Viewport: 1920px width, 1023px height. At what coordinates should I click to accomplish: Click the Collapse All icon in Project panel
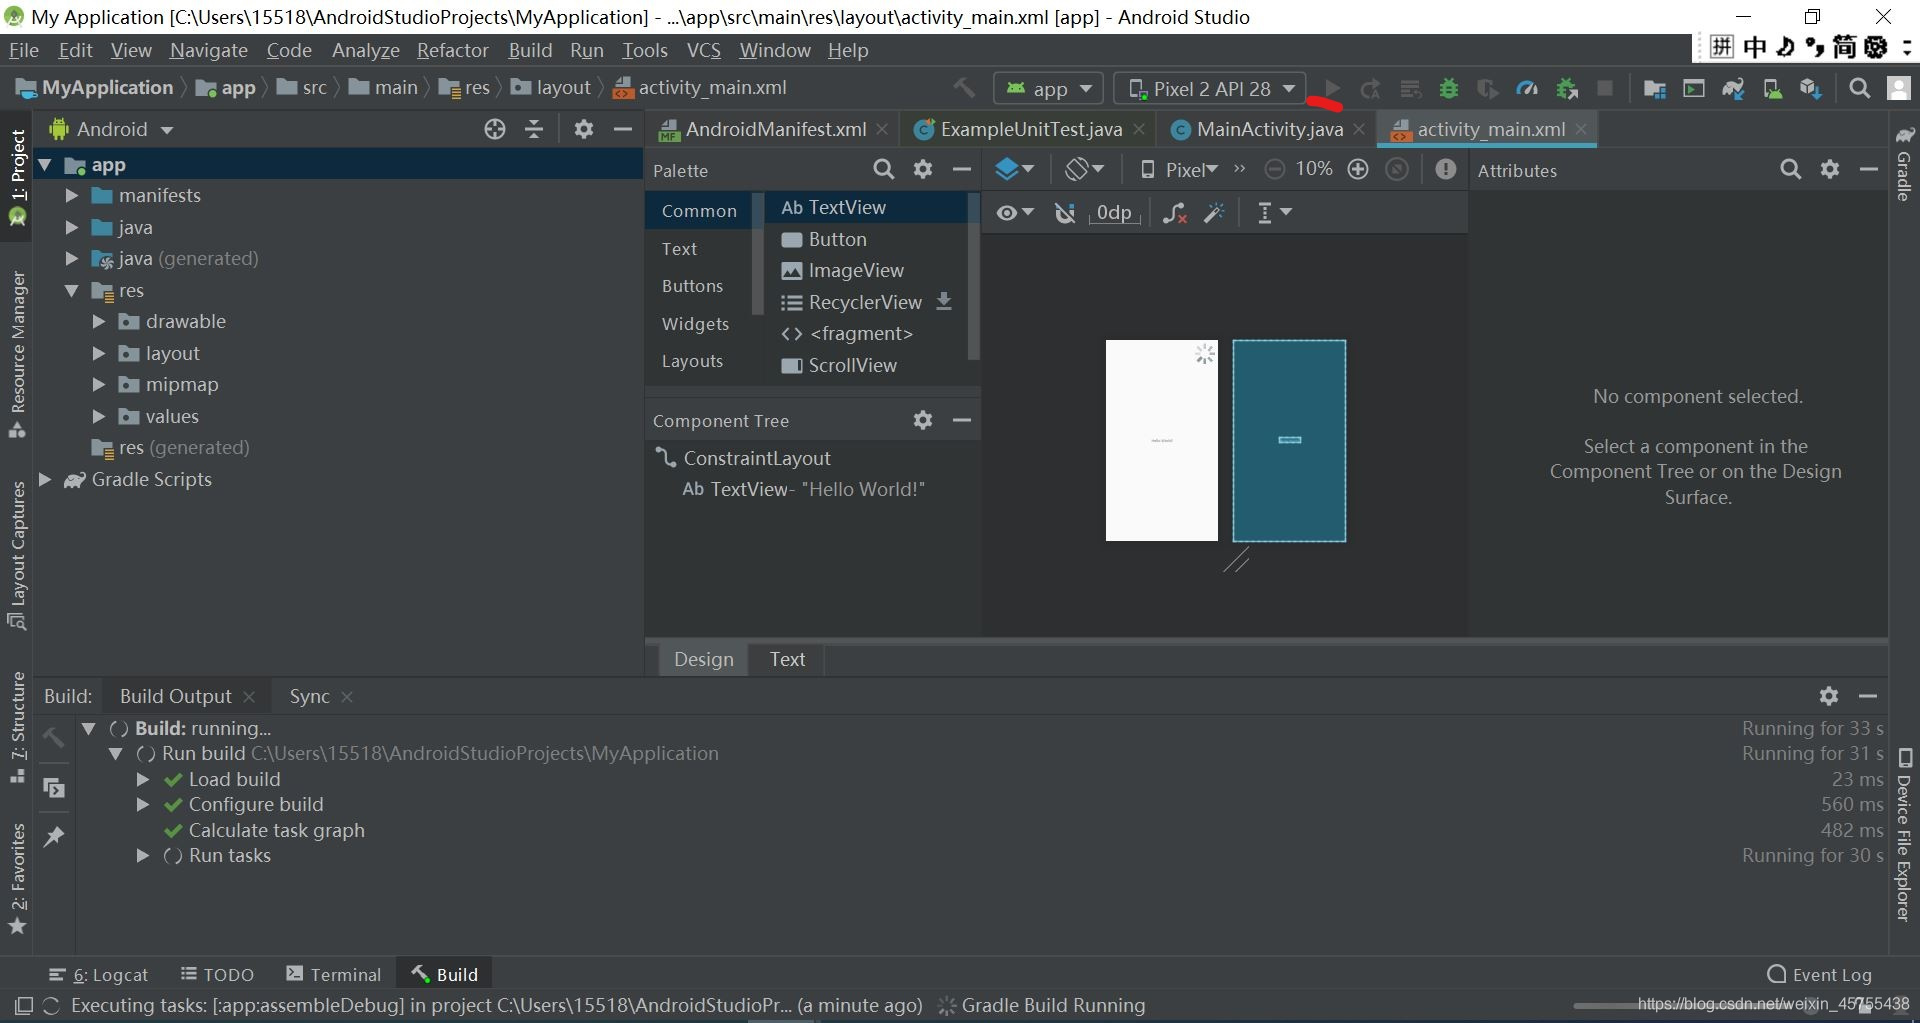click(x=534, y=129)
